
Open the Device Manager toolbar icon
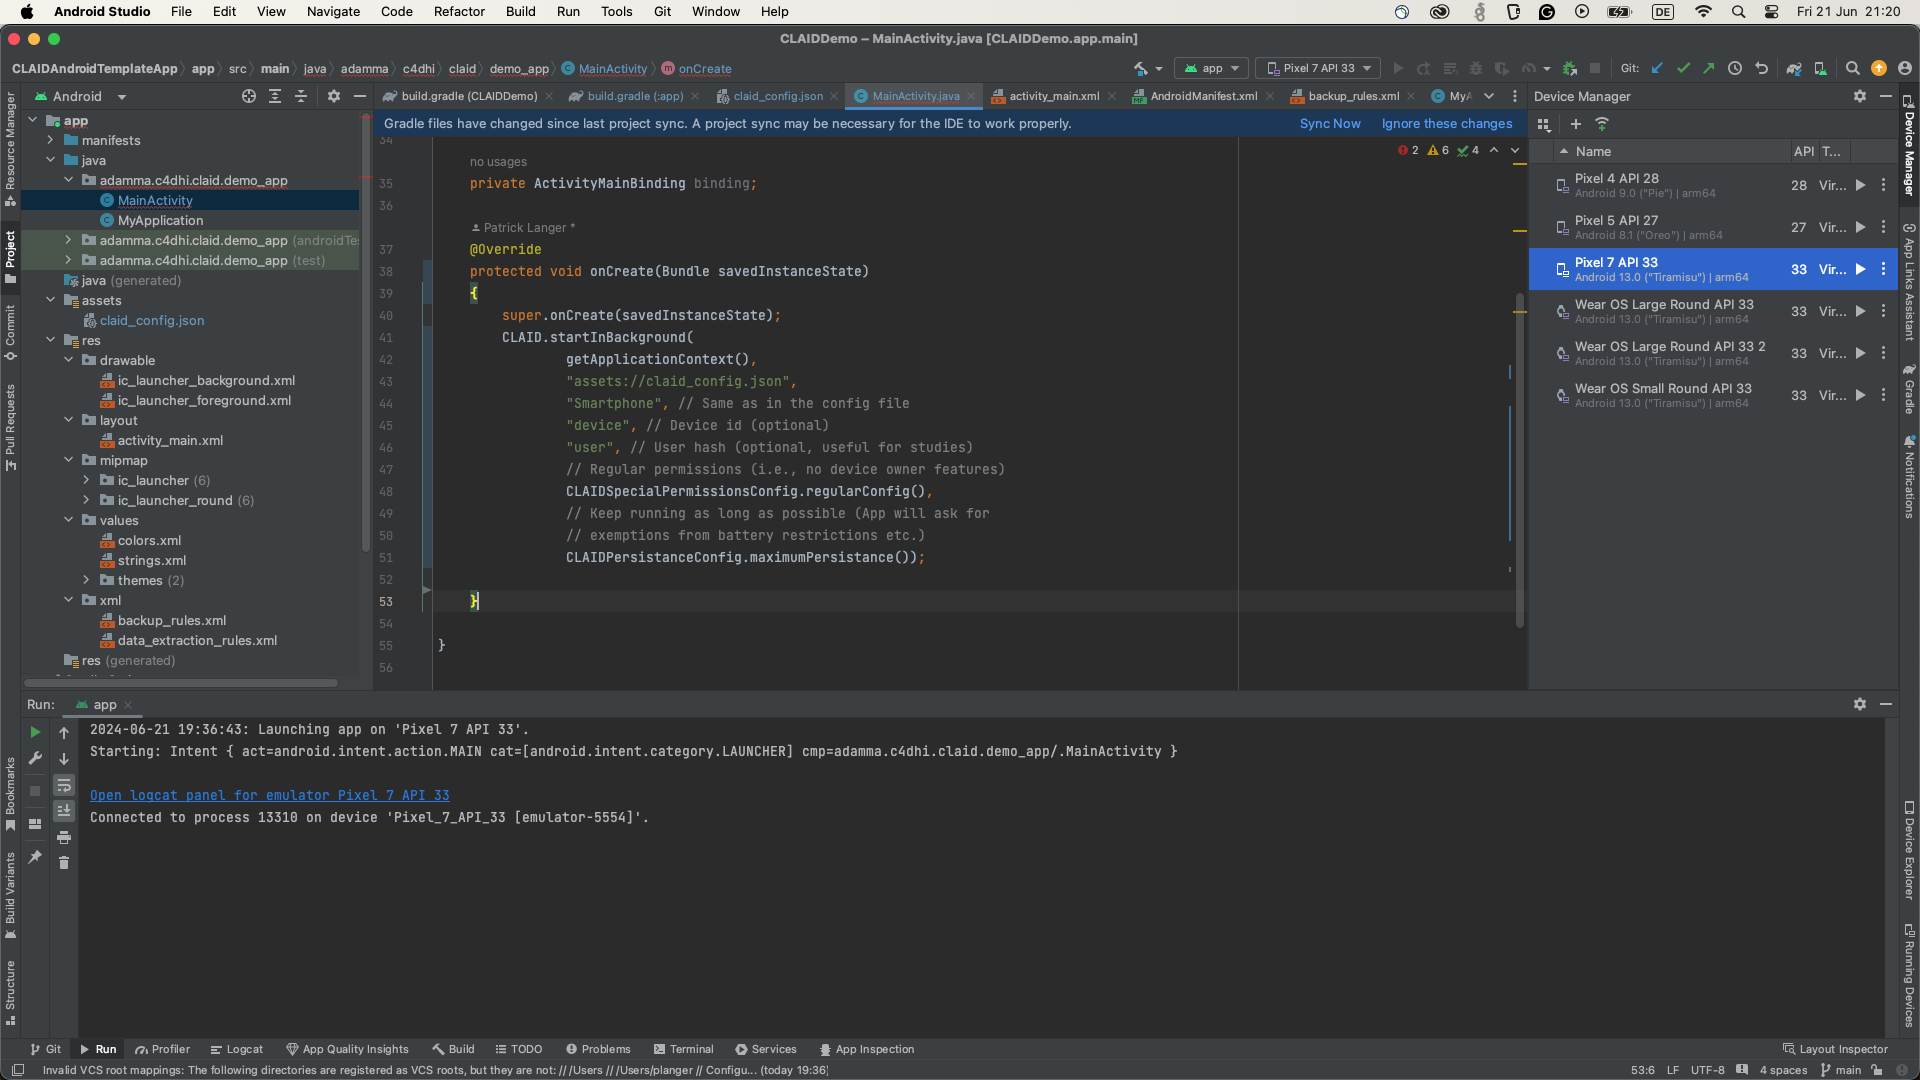(1821, 69)
